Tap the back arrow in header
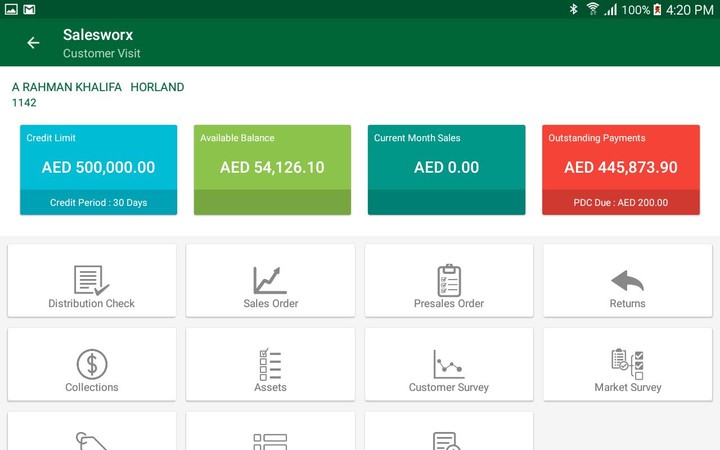Viewport: 720px width, 450px height. click(33, 43)
